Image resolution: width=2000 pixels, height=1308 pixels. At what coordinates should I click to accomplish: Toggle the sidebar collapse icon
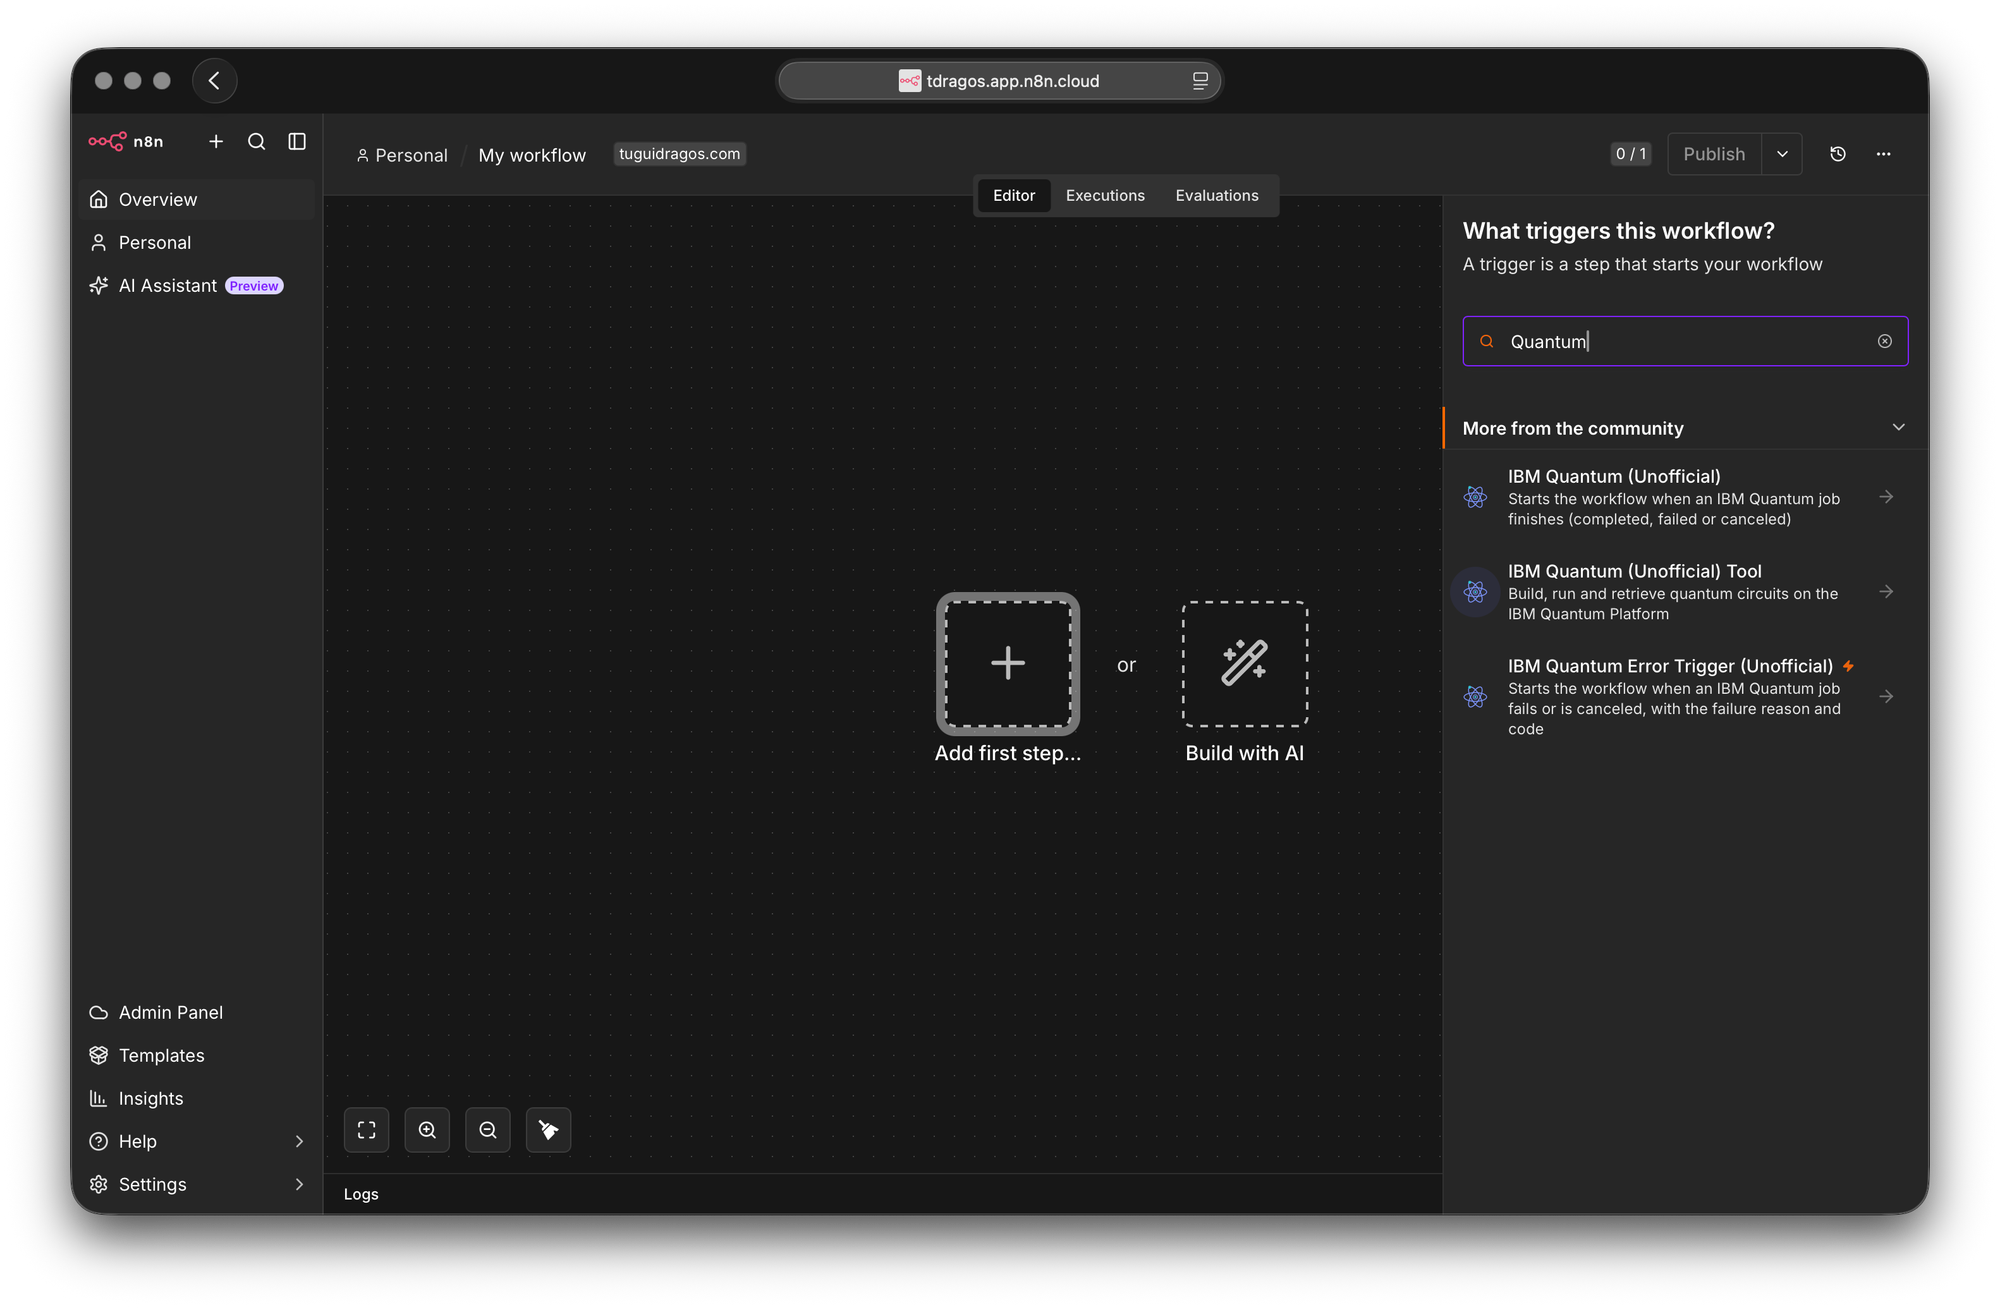coord(297,142)
